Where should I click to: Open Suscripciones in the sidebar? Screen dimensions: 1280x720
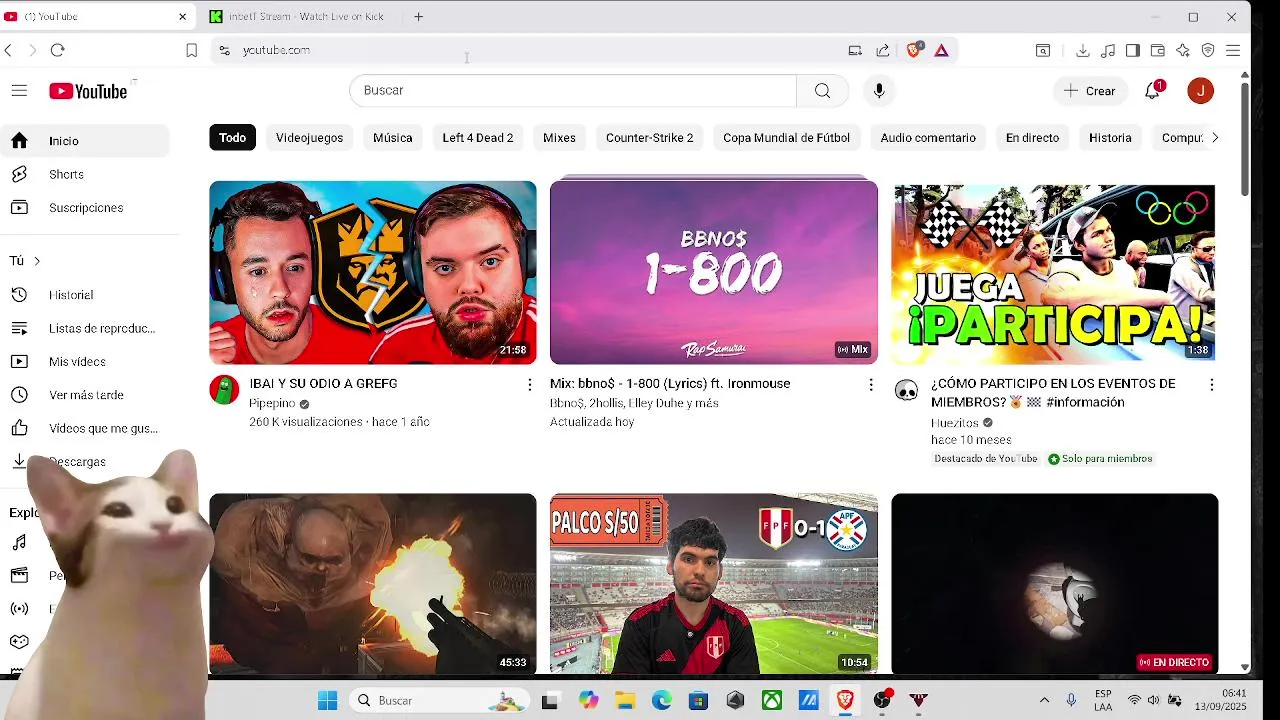click(85, 208)
